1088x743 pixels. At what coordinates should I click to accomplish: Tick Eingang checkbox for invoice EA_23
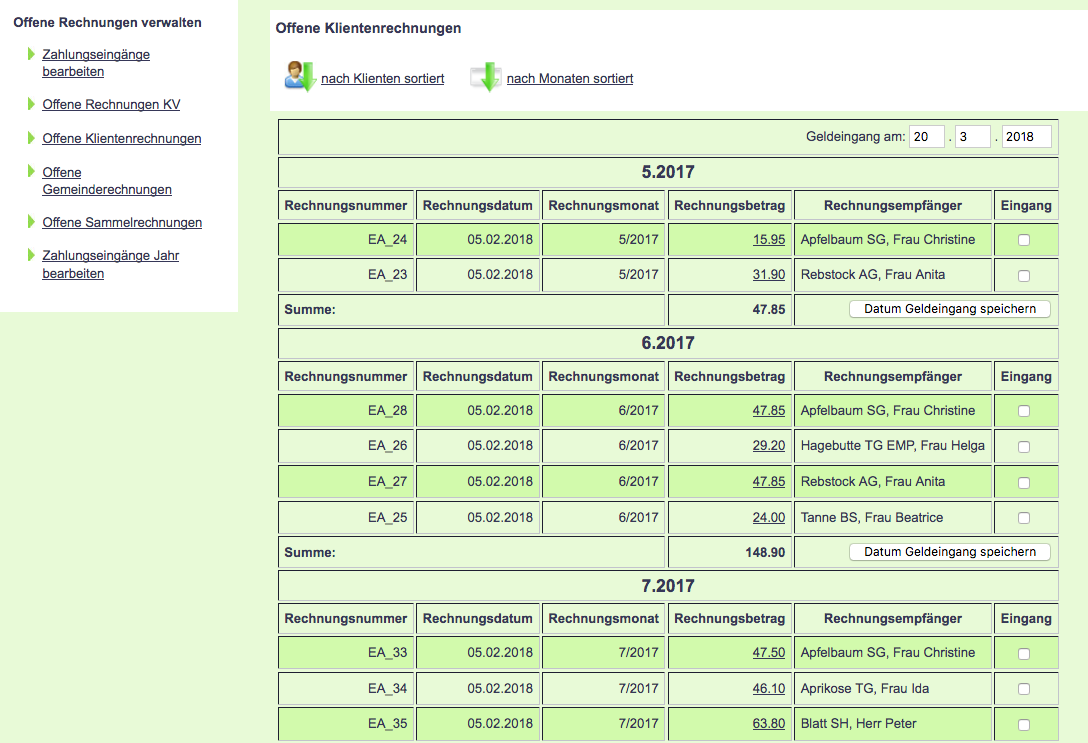[x=1023, y=275]
